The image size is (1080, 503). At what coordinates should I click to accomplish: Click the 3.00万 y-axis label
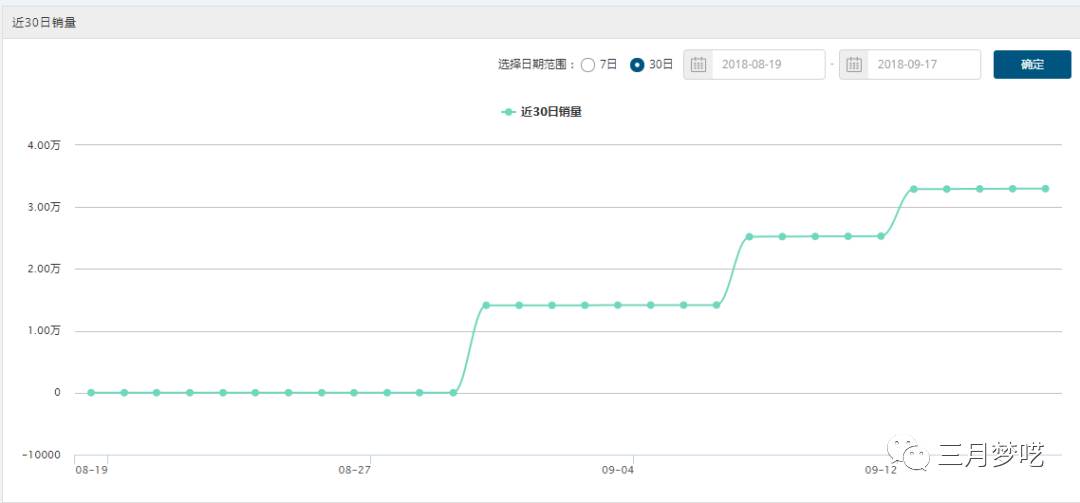click(46, 207)
